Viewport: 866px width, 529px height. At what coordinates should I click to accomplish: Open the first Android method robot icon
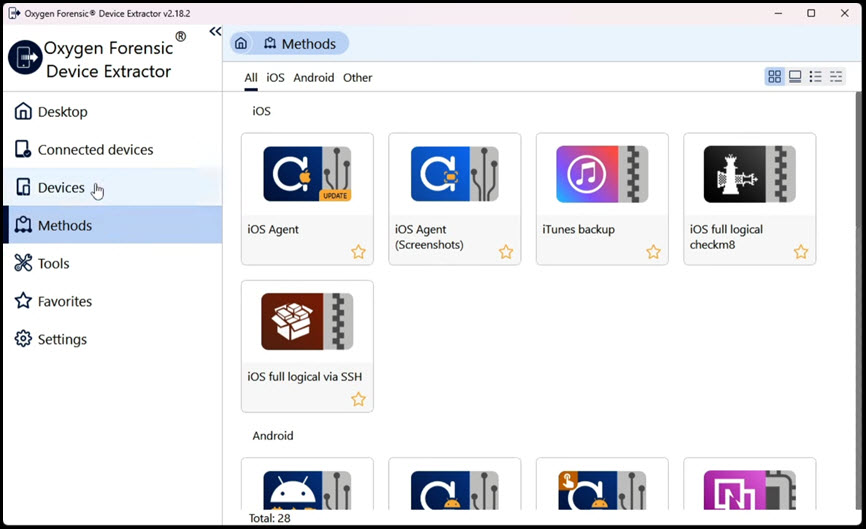[x=307, y=490]
